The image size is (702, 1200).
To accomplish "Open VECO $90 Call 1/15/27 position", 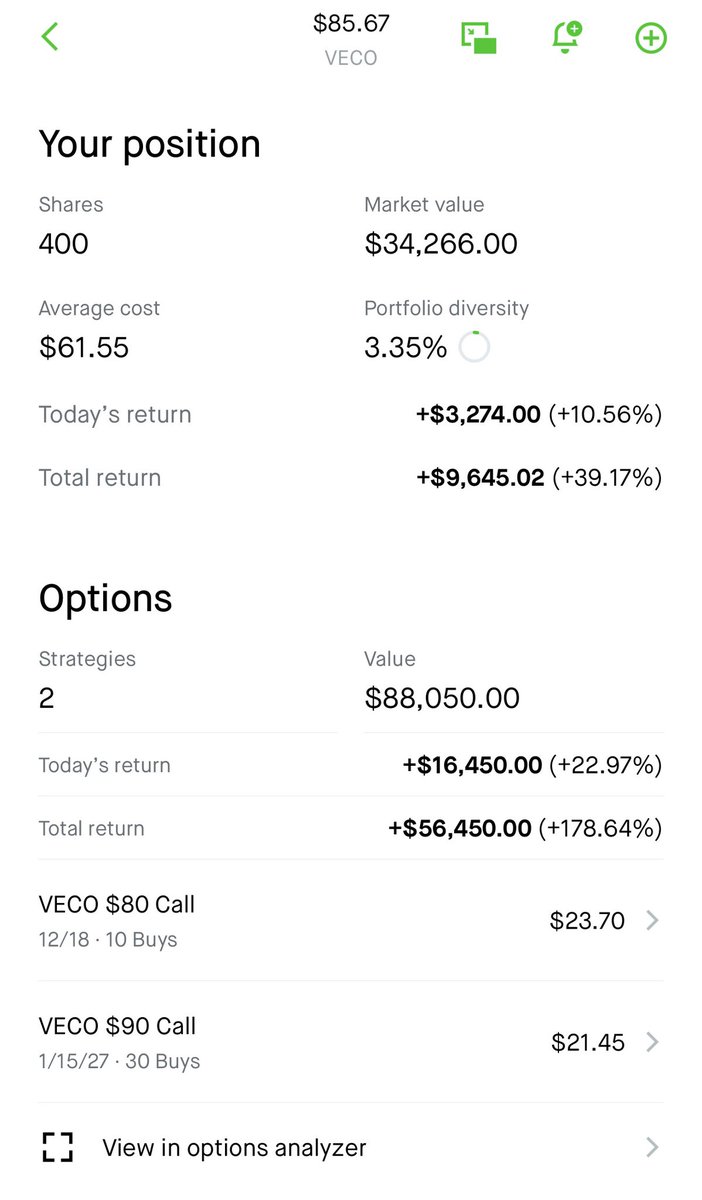I will tap(350, 1042).
